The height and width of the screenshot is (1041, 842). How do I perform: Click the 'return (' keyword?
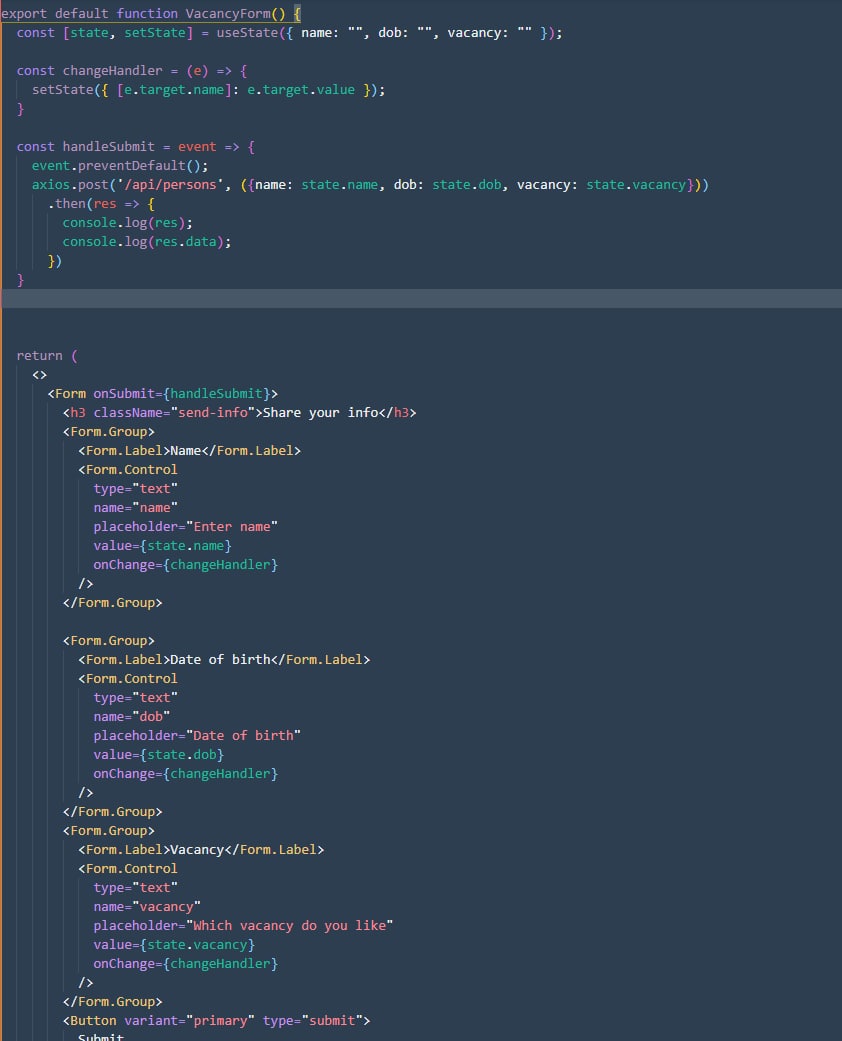pos(46,356)
